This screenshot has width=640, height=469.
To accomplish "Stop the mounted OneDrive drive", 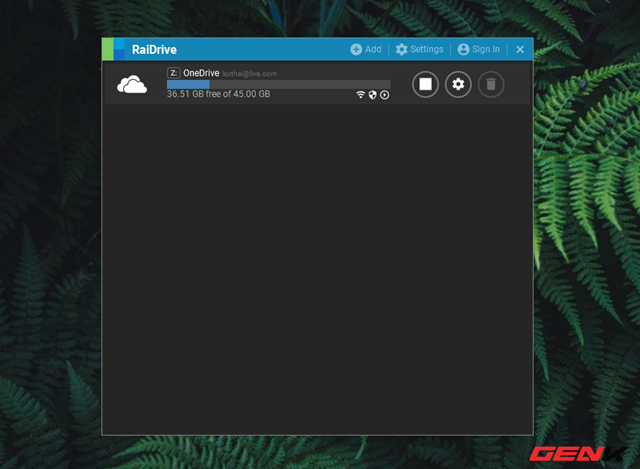I will coord(425,84).
